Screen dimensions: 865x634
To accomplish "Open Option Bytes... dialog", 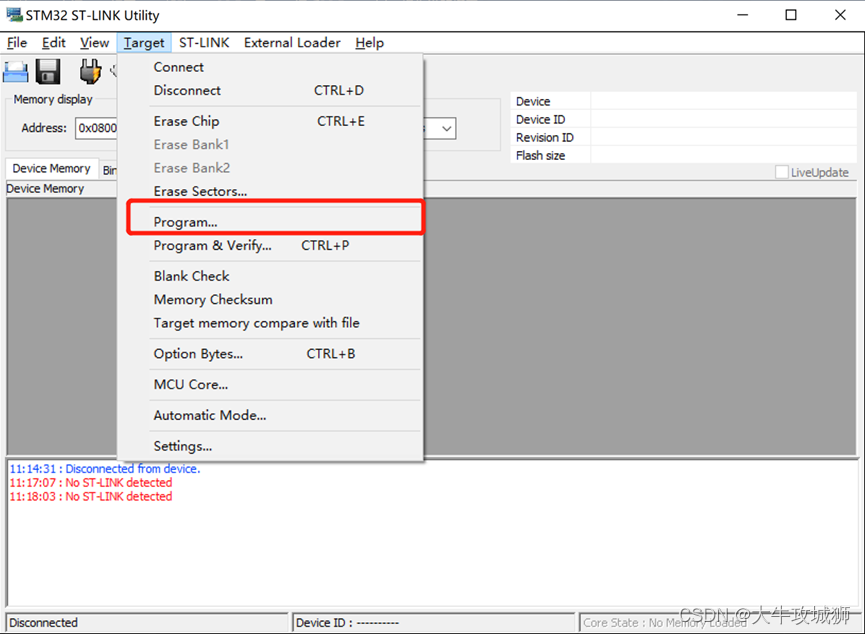I will (x=270, y=354).
